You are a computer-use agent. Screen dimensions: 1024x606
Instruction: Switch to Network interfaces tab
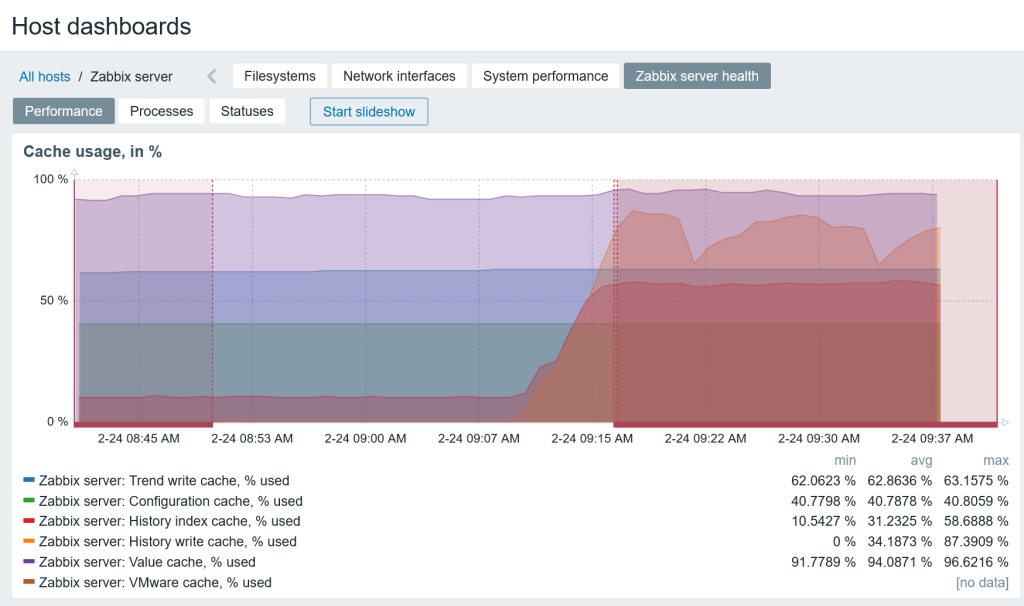399,76
